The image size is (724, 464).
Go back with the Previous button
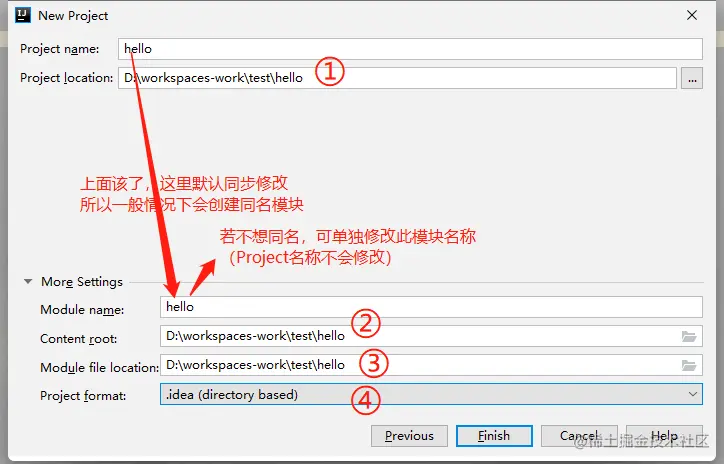tap(409, 436)
